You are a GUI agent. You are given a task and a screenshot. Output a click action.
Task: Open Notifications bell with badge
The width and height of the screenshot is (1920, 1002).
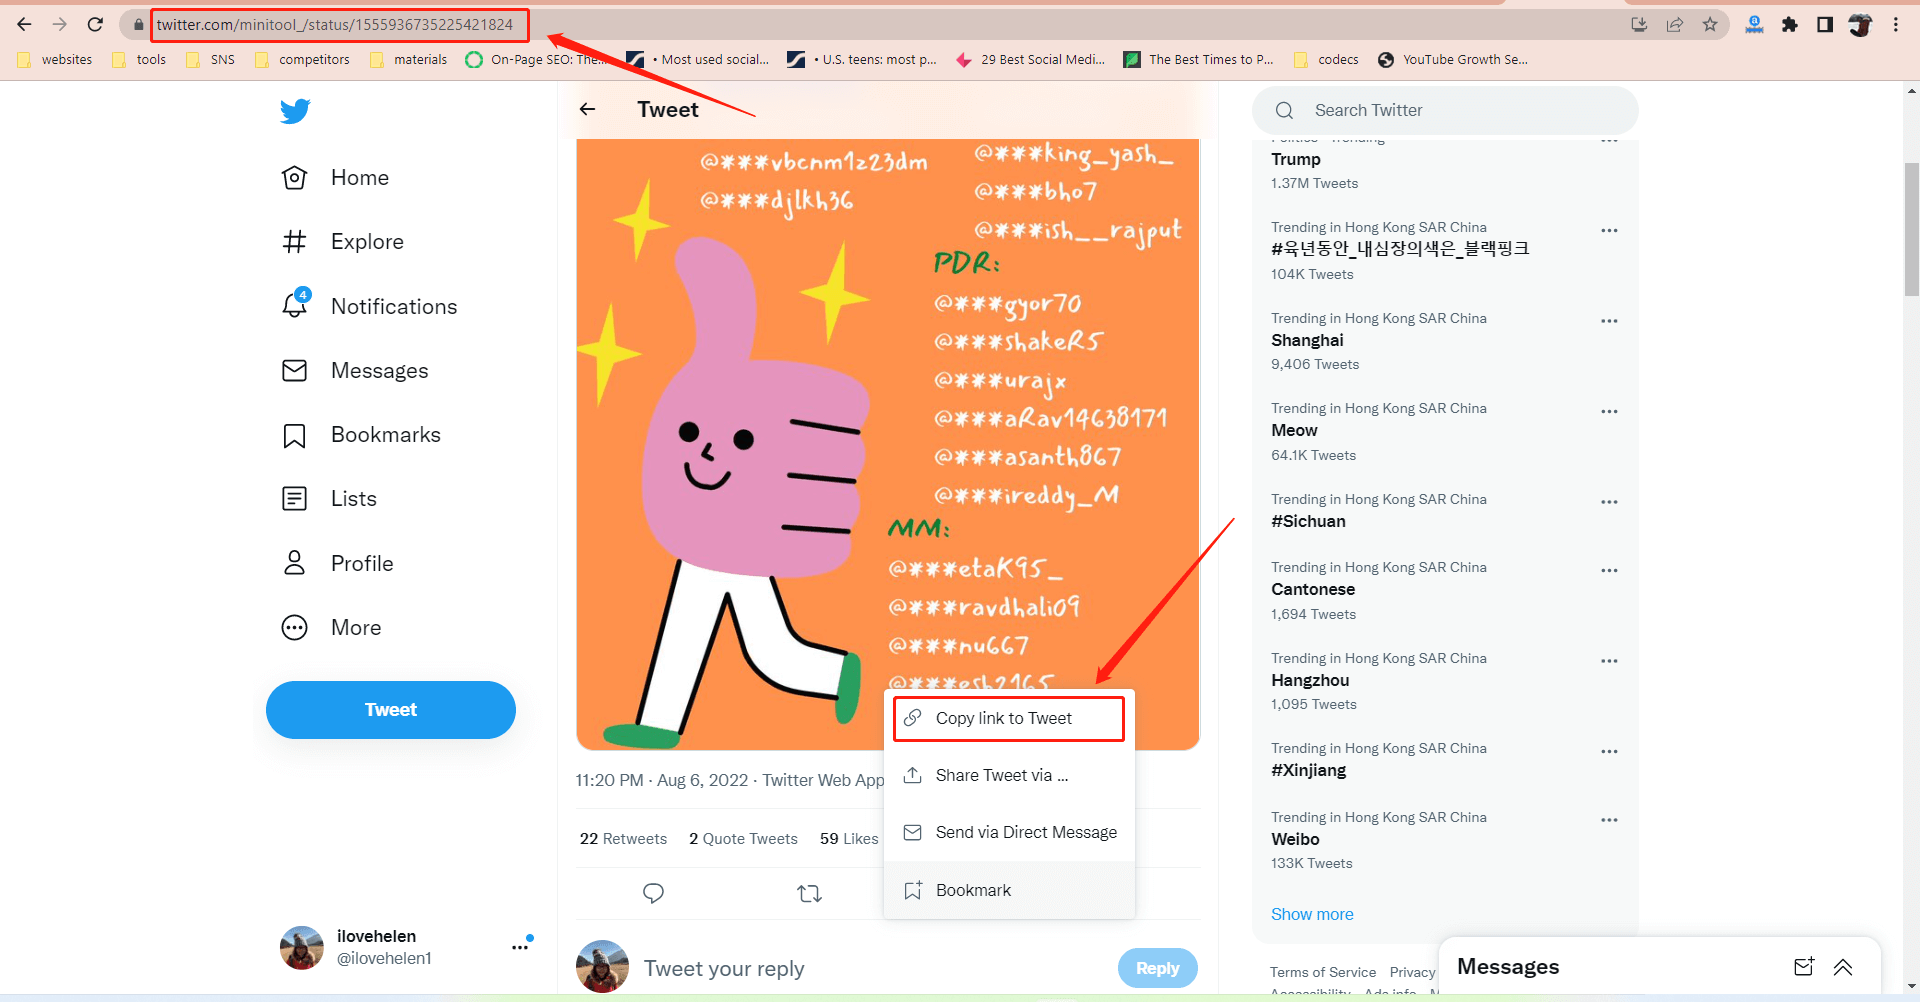[296, 304]
